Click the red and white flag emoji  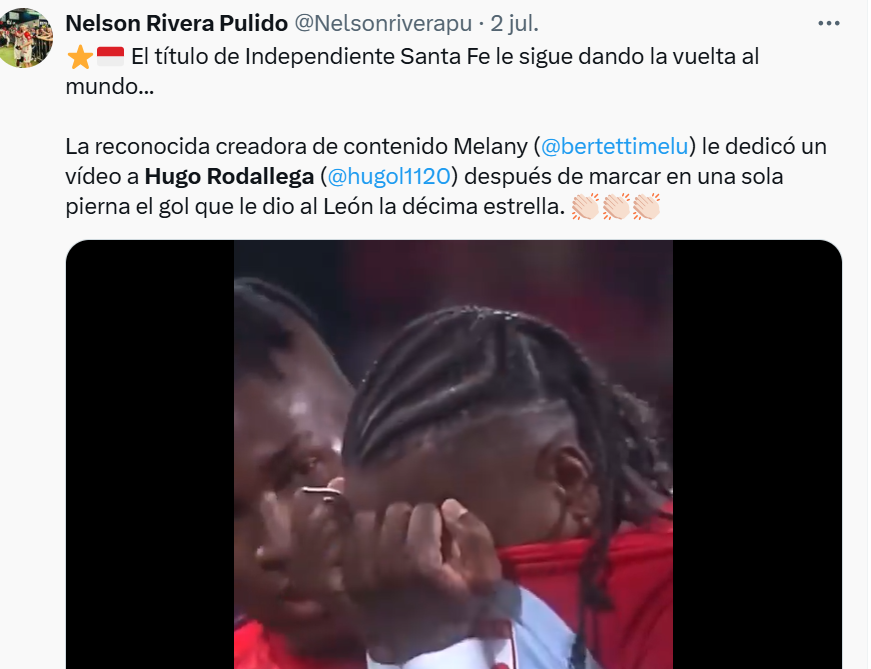click(x=111, y=57)
